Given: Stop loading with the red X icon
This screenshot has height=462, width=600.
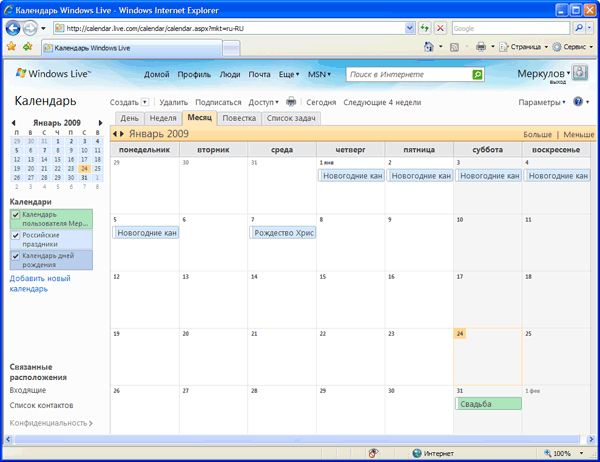Looking at the screenshot, I should (x=440, y=28).
